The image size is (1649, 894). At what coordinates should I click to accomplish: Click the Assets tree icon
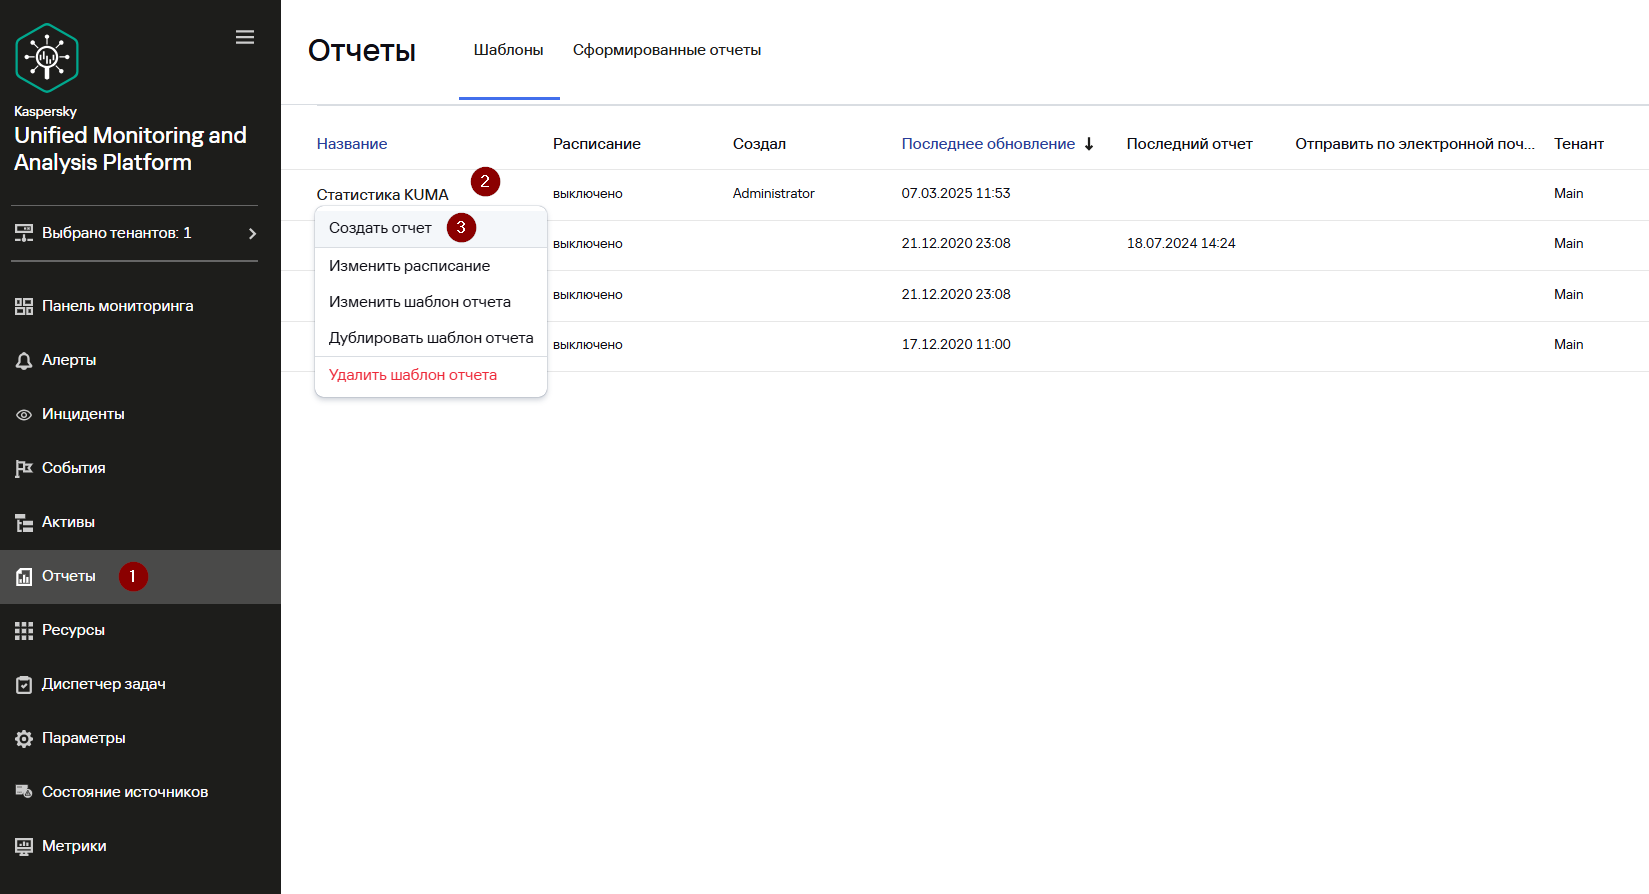point(24,523)
